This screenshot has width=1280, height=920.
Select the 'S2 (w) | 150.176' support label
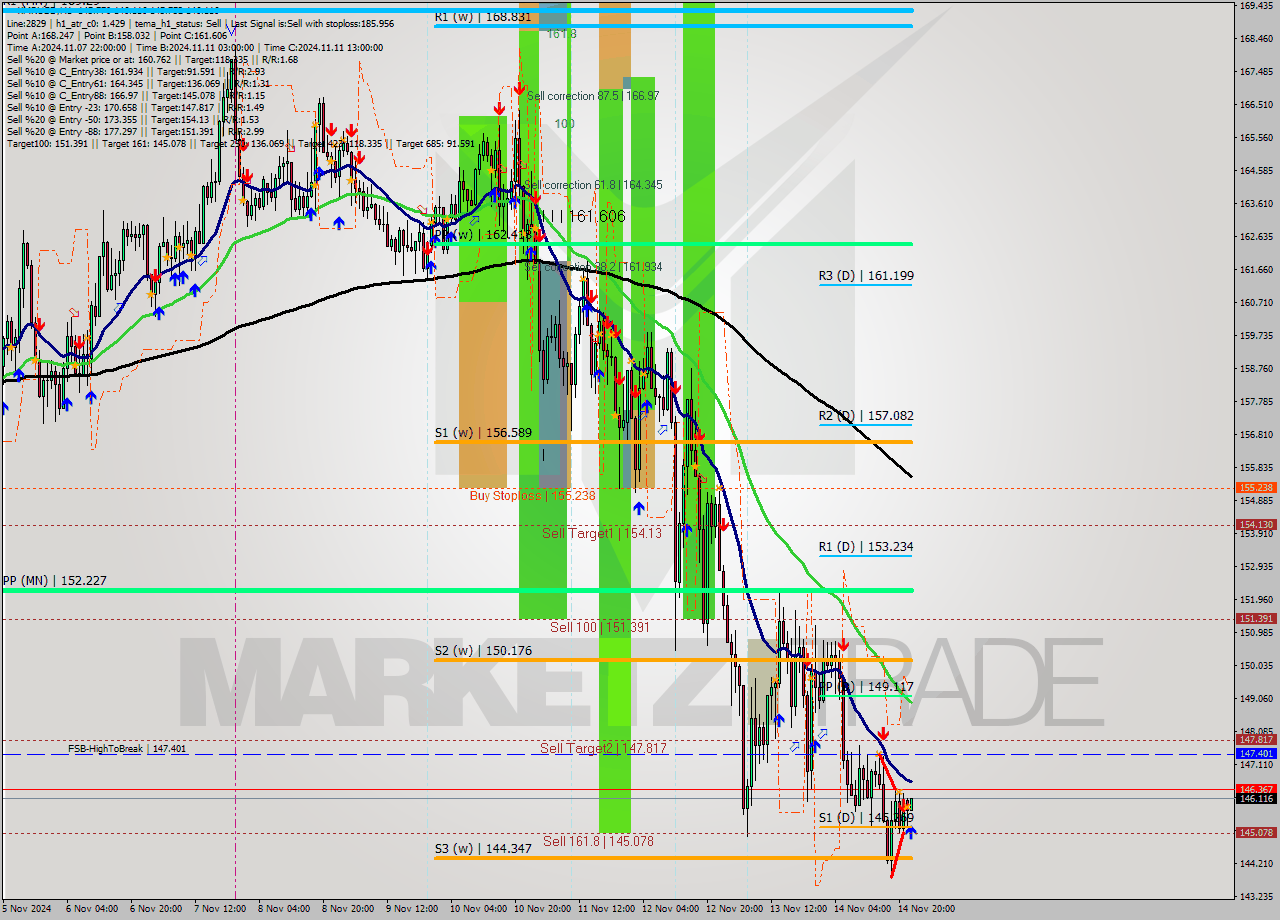coord(483,651)
